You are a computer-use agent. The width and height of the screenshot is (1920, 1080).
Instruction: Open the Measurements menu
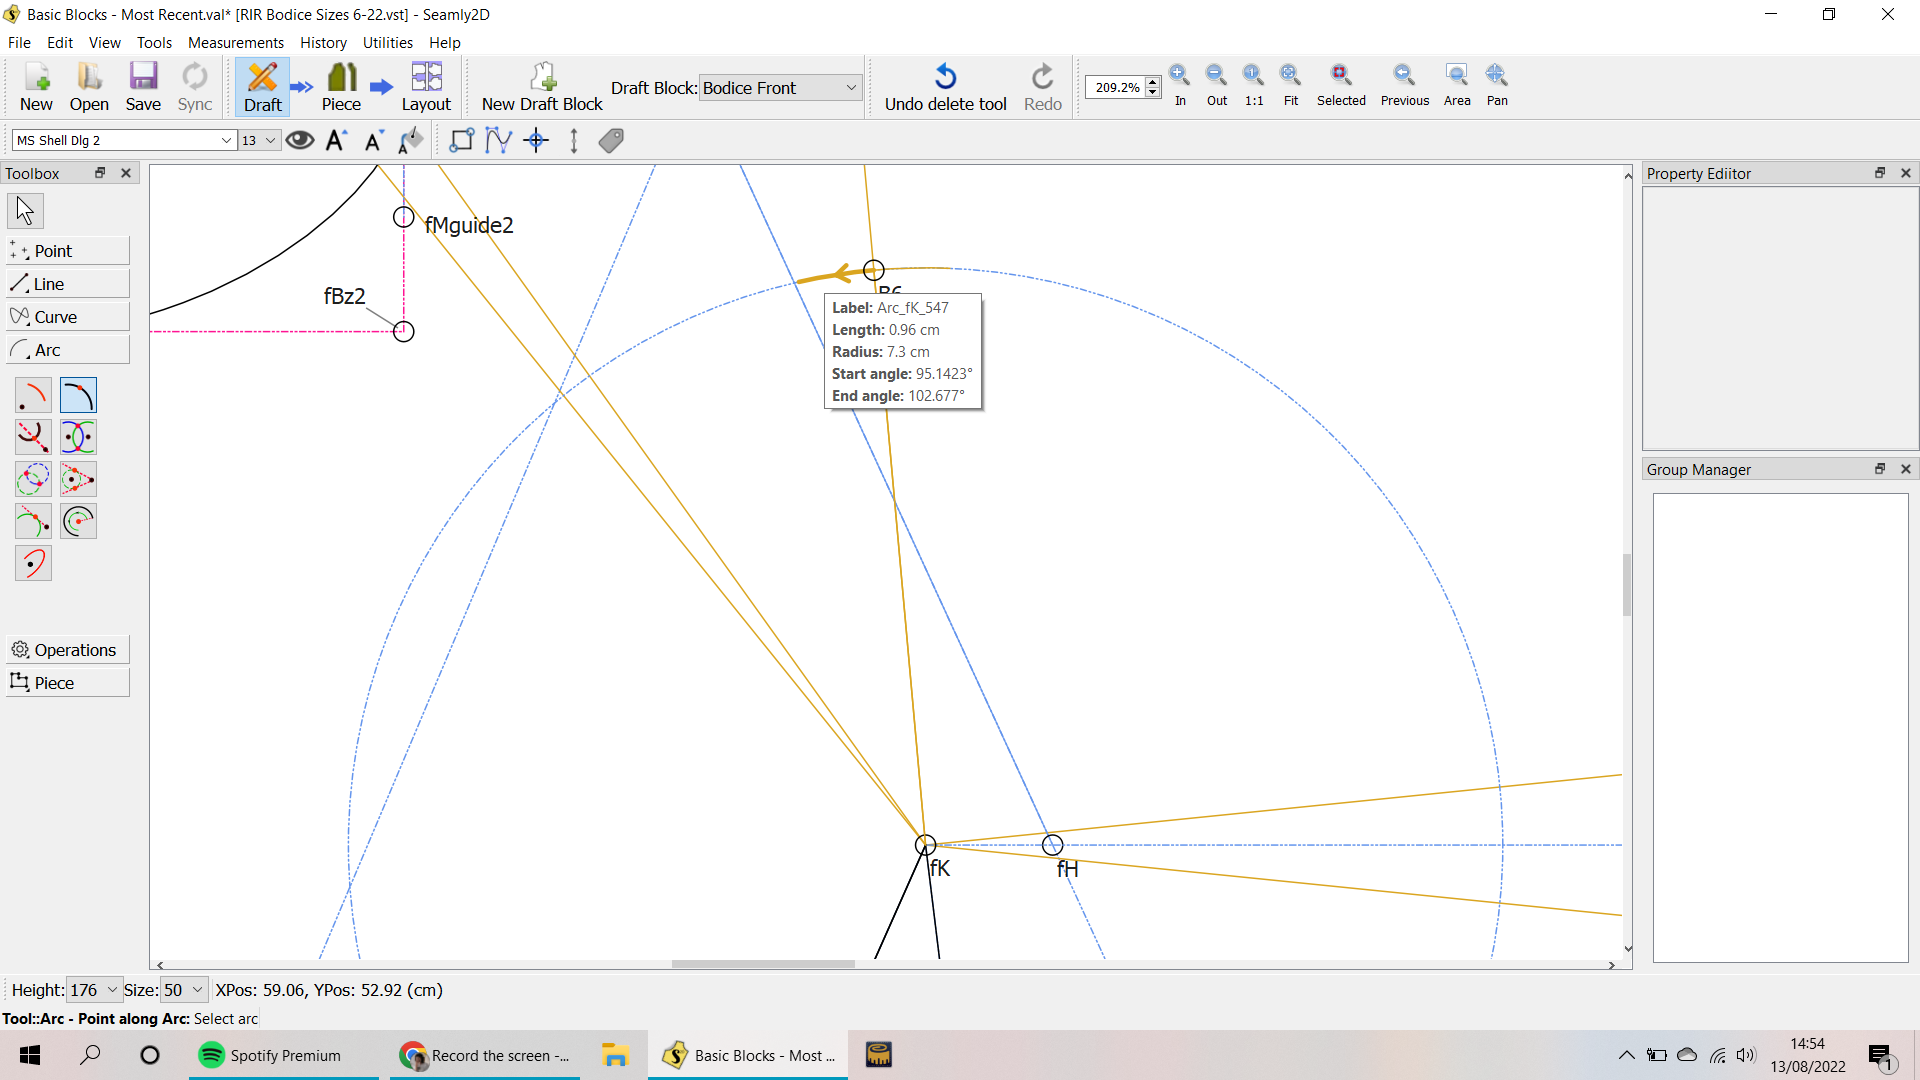click(235, 43)
